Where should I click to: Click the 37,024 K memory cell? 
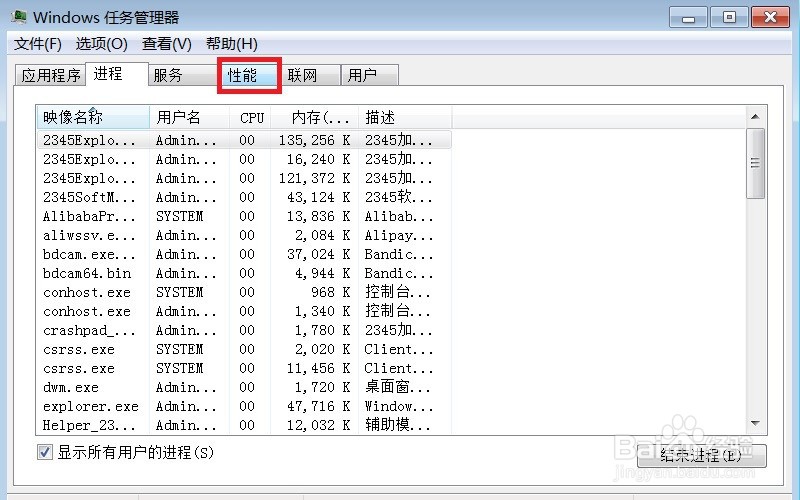pos(318,254)
